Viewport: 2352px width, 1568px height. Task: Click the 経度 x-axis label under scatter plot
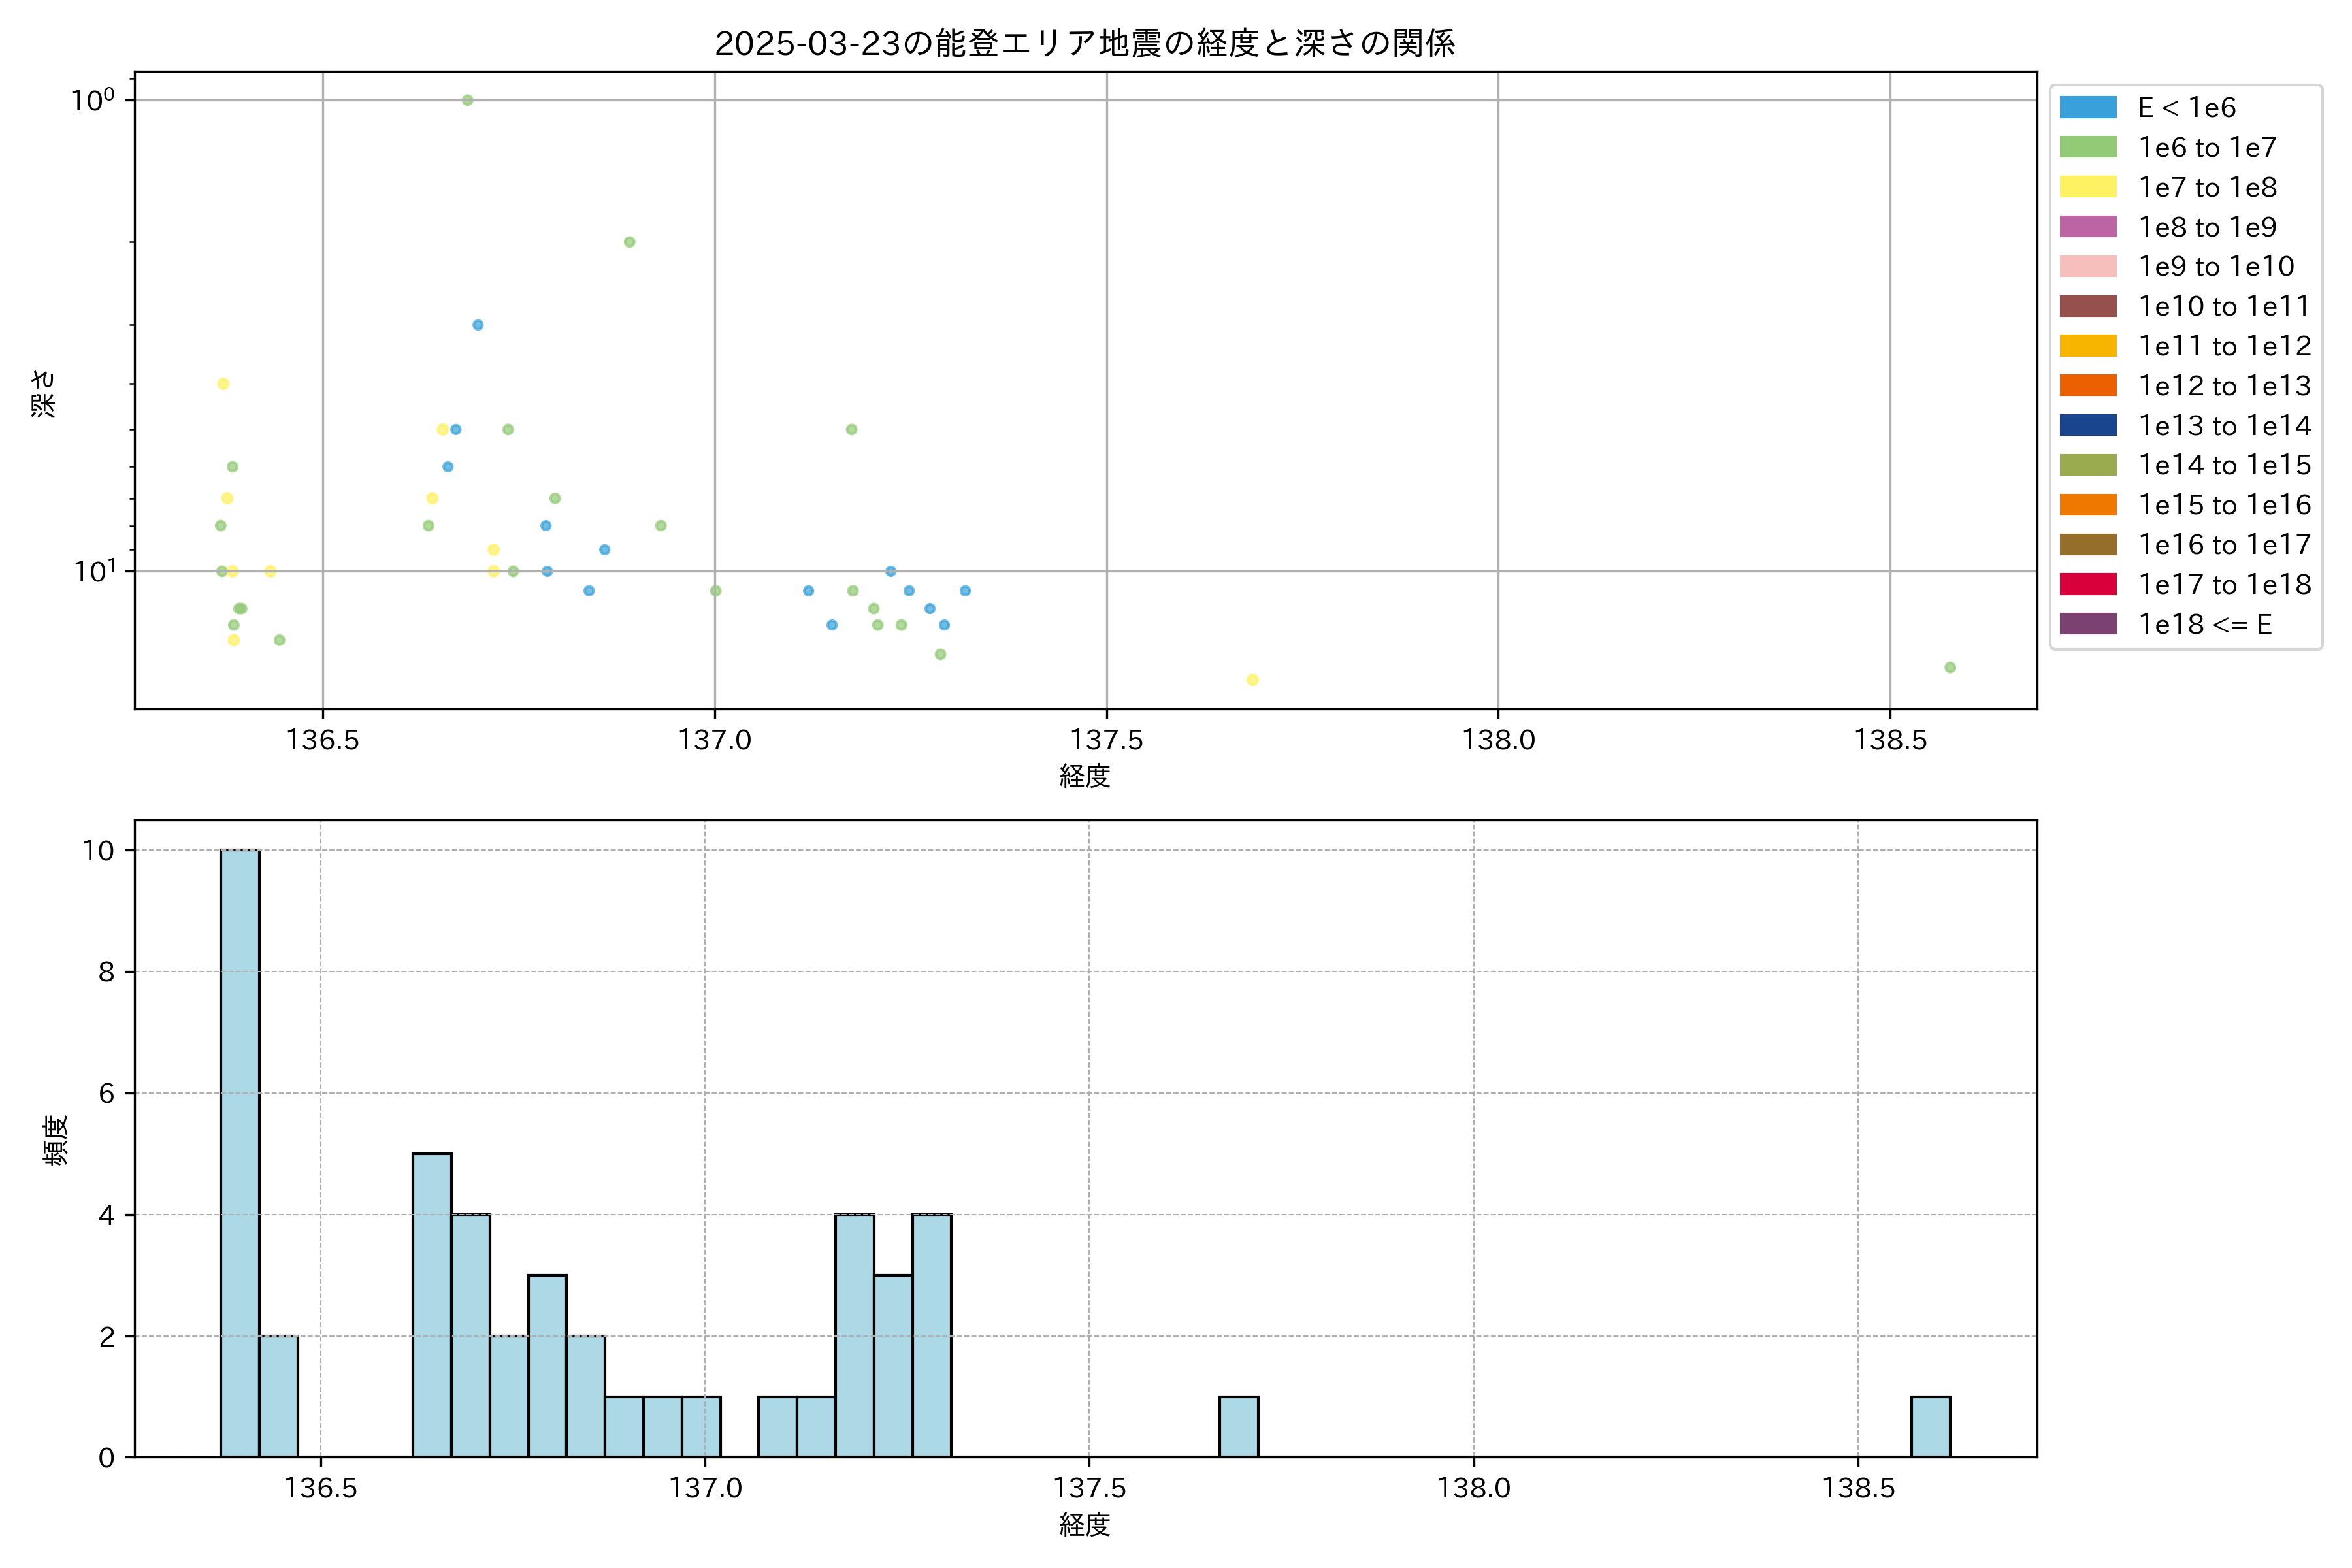[1085, 776]
